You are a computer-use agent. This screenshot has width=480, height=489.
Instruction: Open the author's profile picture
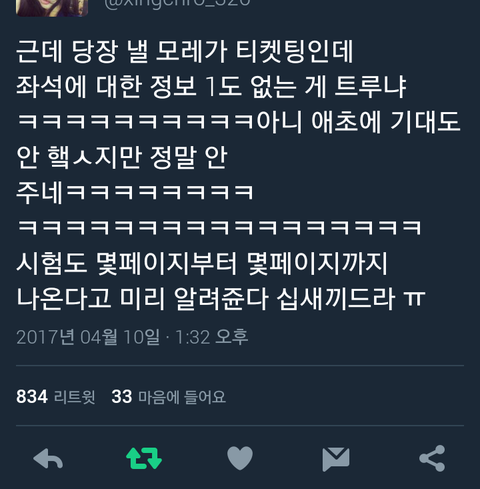point(52,8)
